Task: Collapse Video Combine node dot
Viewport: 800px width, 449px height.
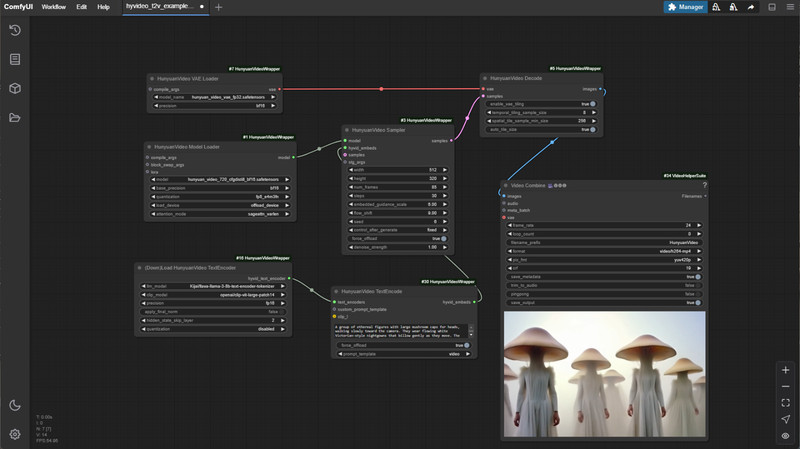Action: (506, 186)
